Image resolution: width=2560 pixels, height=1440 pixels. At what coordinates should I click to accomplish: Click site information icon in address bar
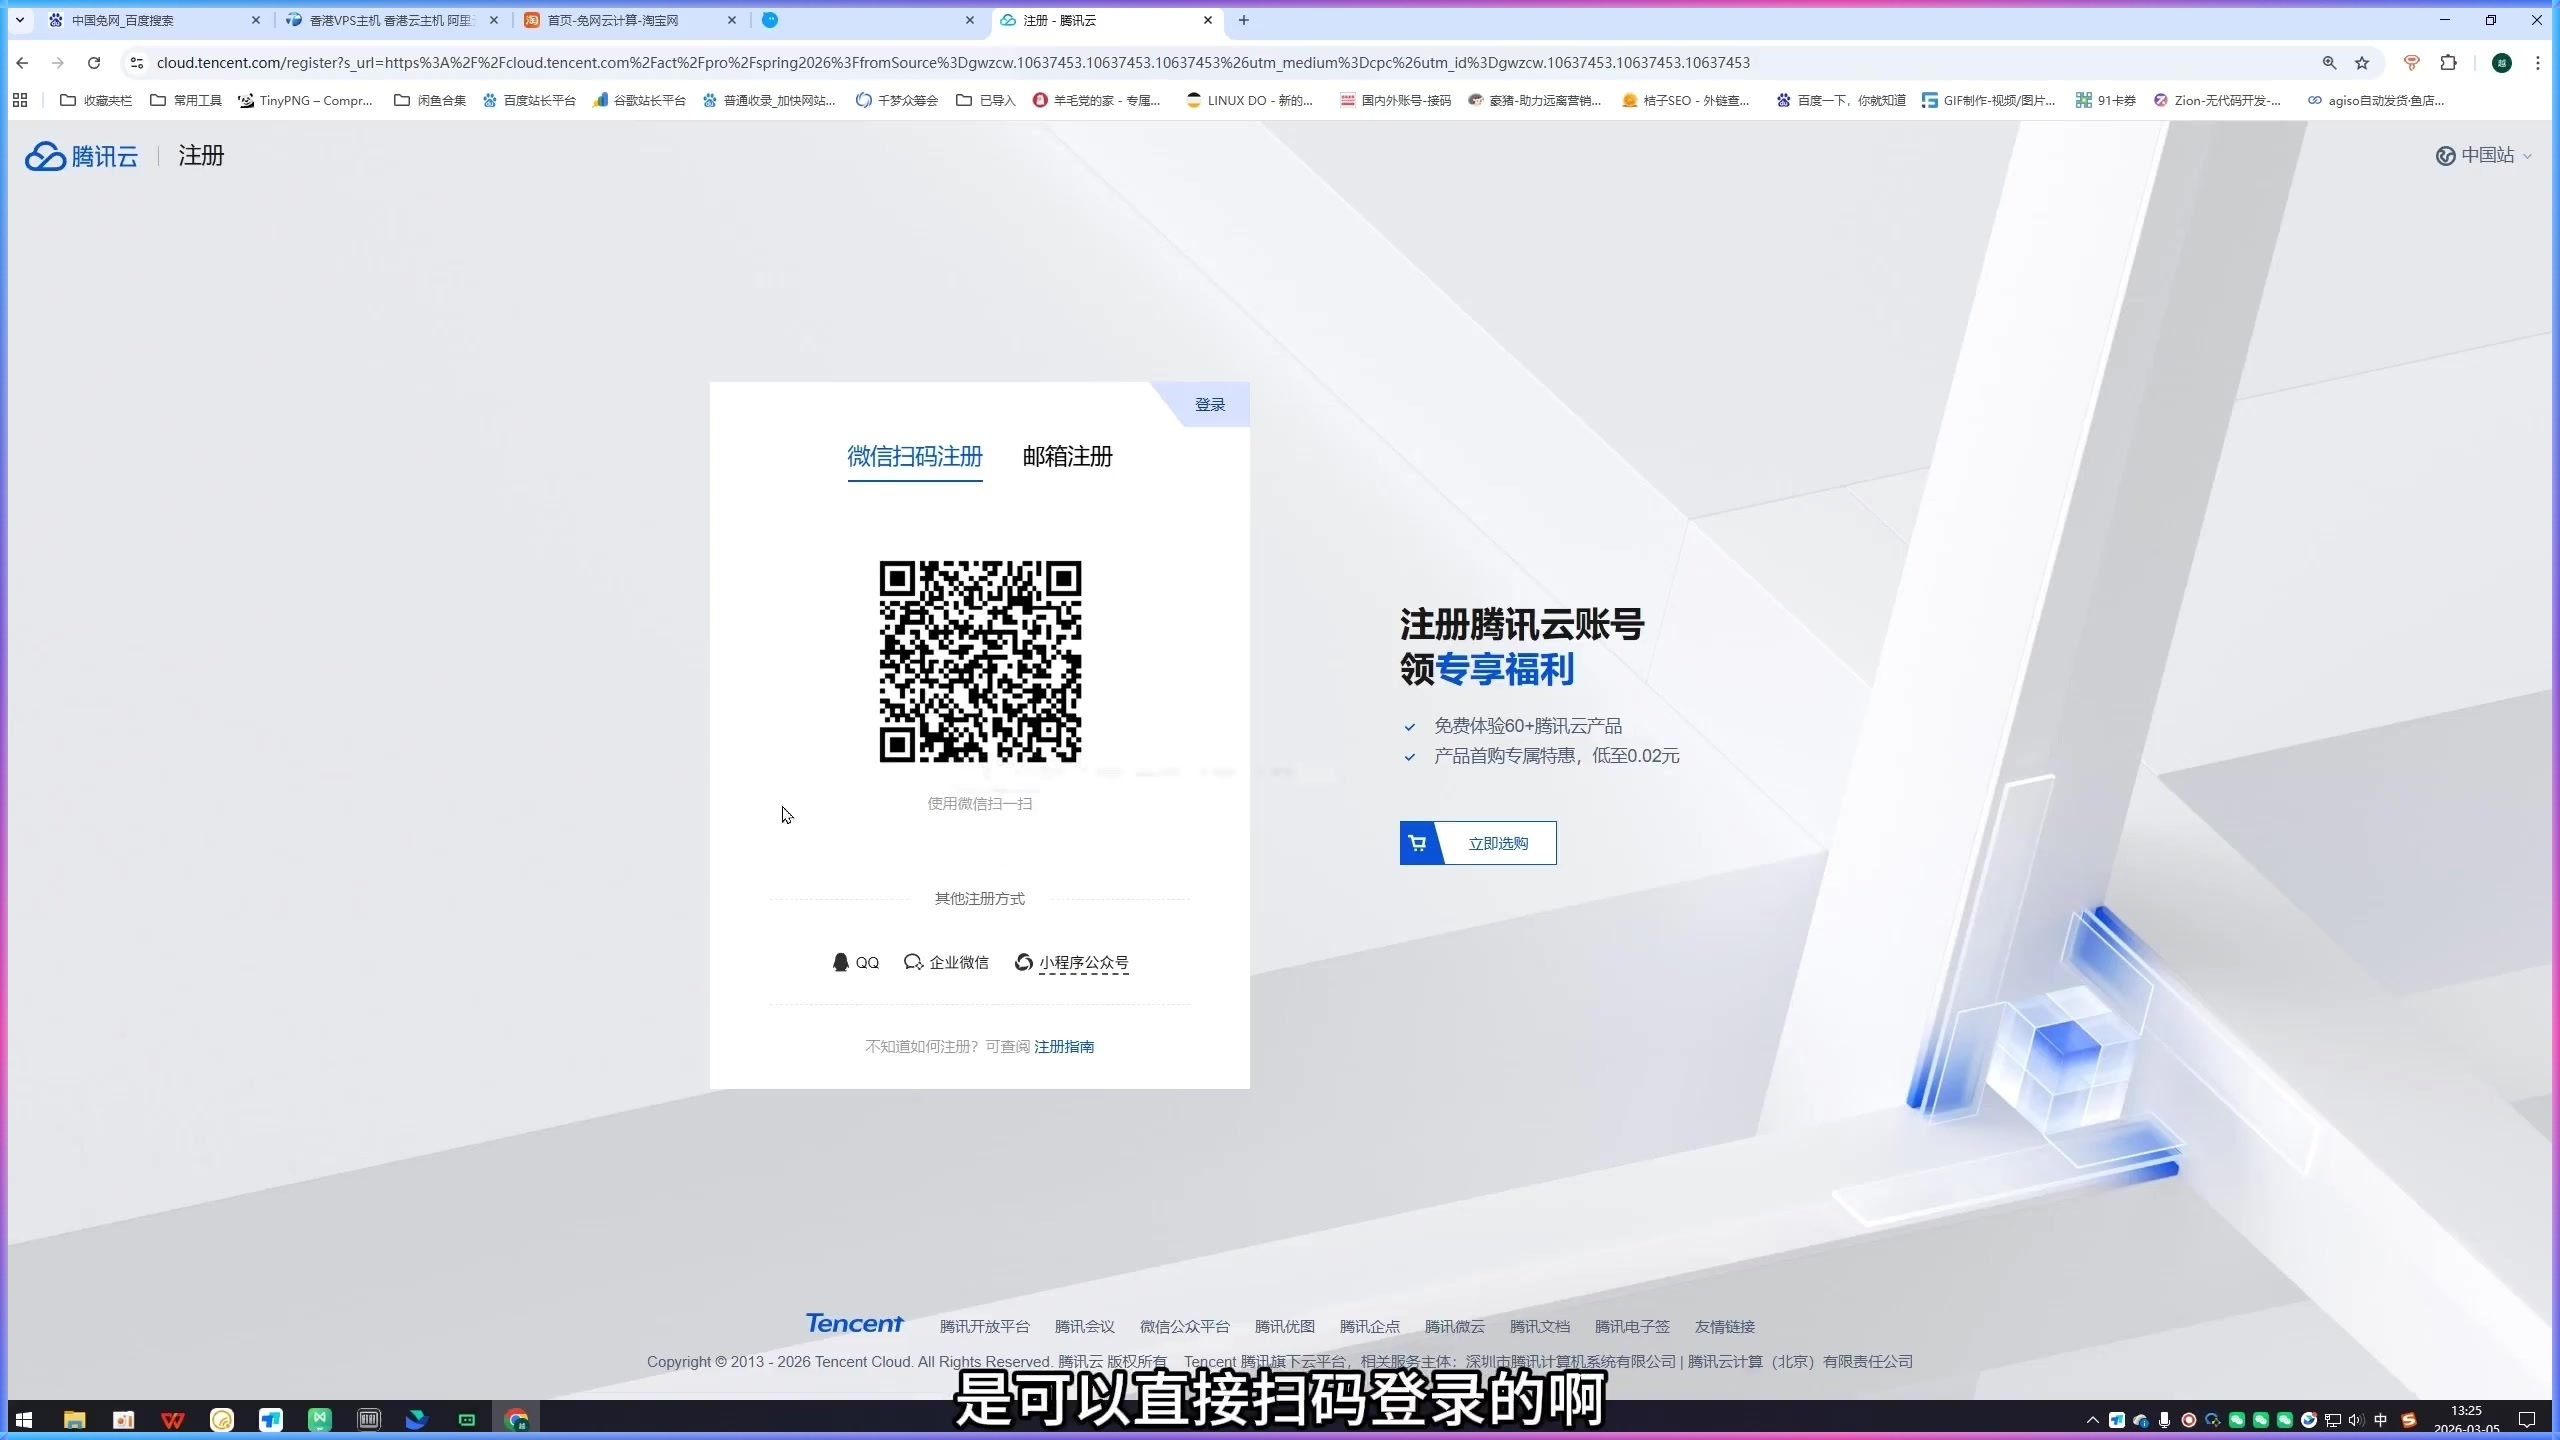tap(137, 63)
